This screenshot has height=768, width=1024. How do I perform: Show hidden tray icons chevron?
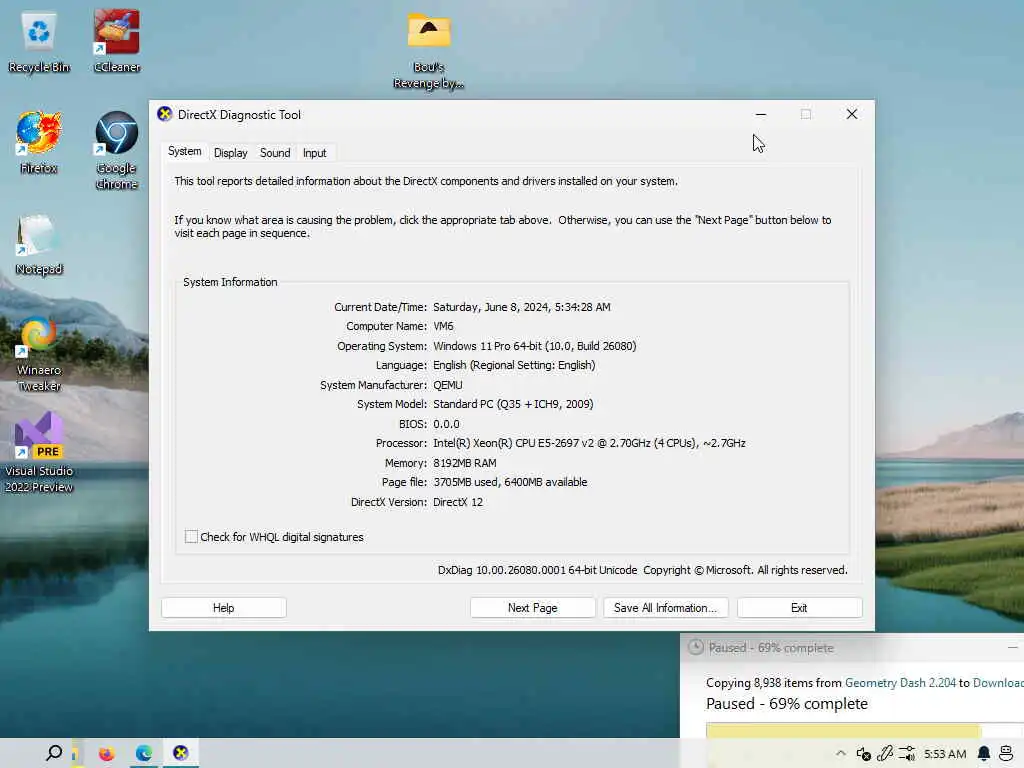[x=840, y=754]
